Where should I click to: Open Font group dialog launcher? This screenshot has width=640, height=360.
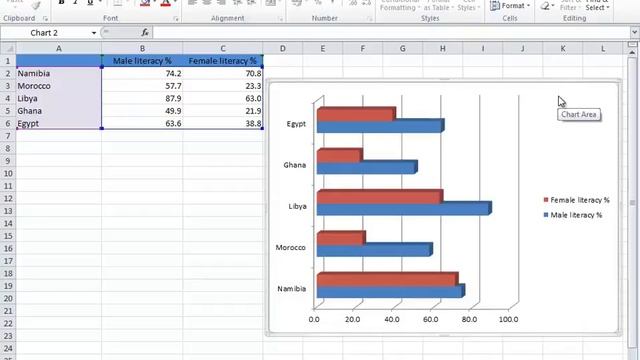tap(176, 19)
